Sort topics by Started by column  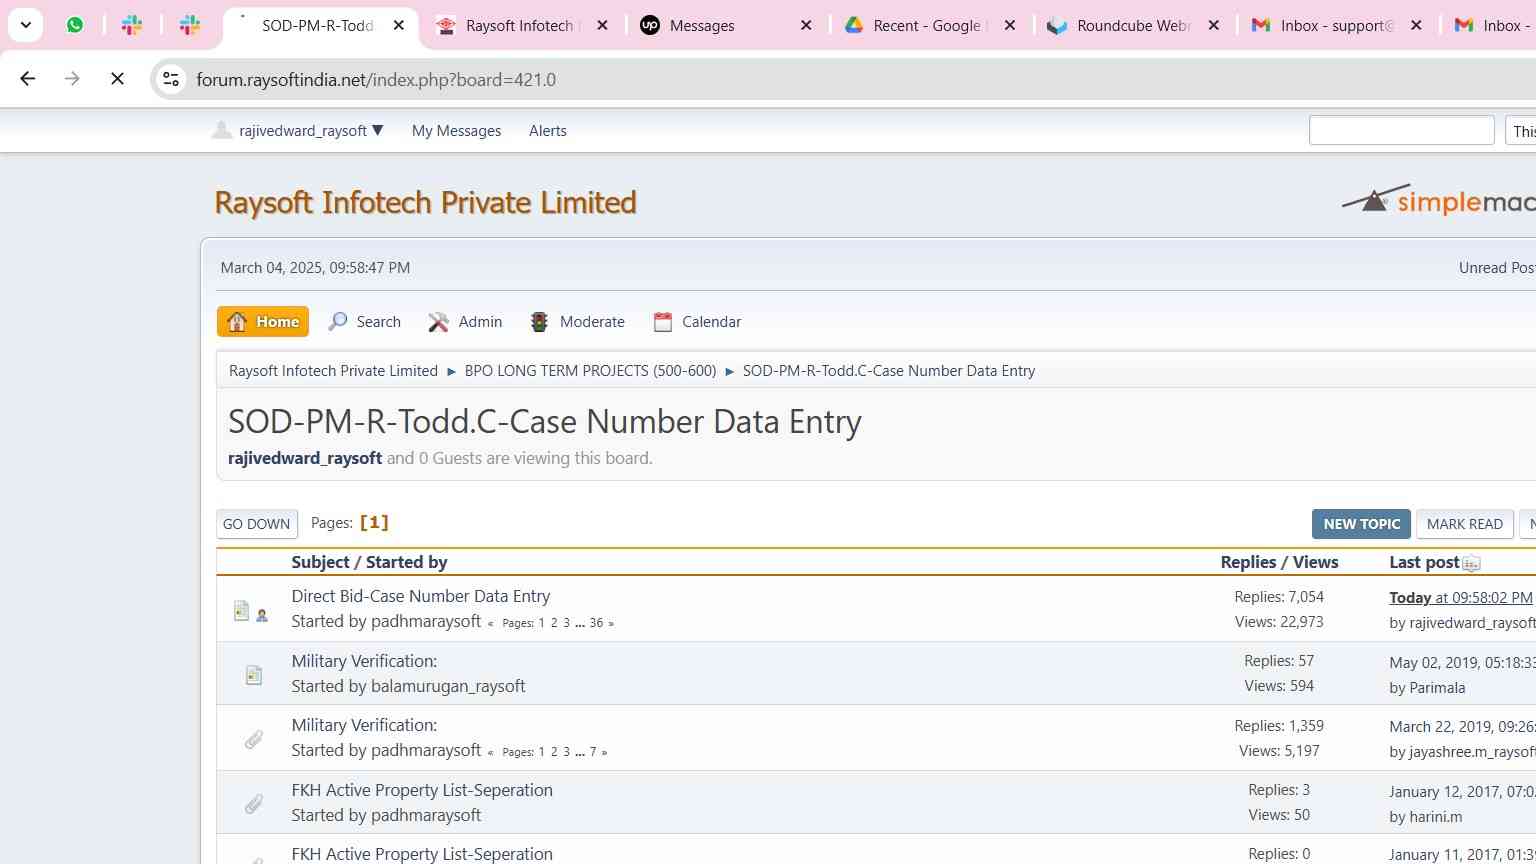point(406,562)
